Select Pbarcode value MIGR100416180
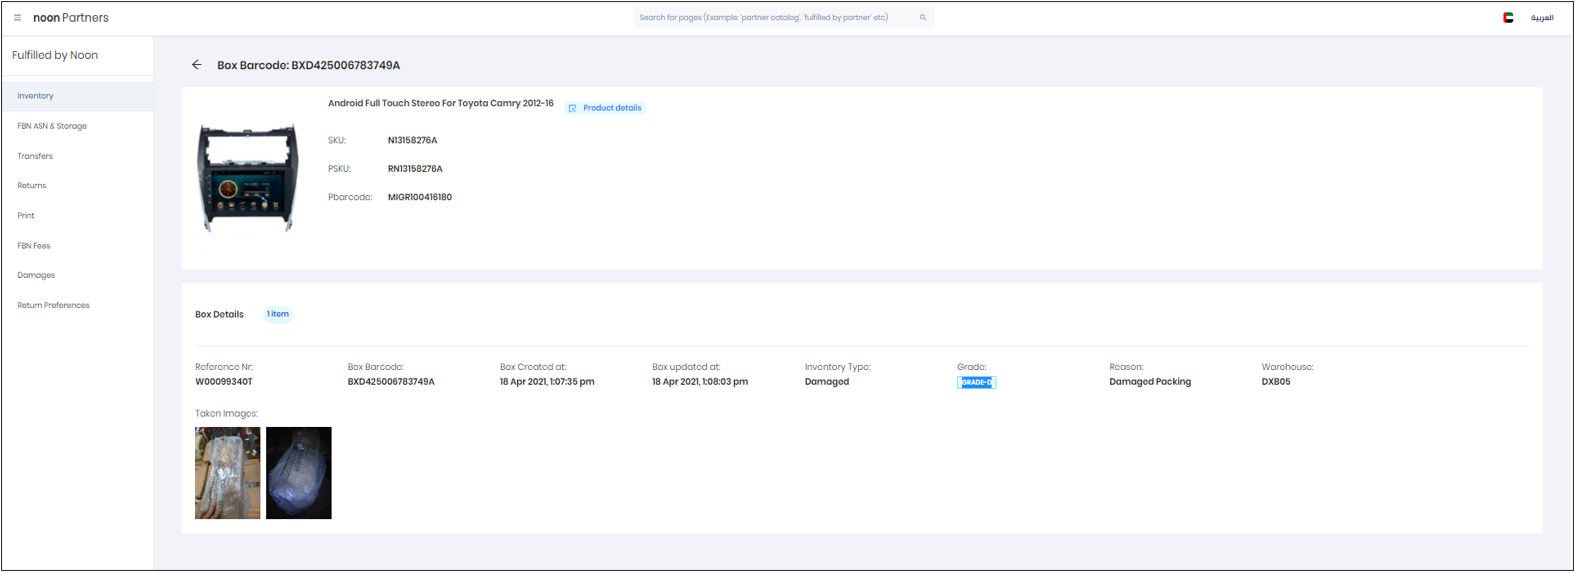Image resolution: width=1577 pixels, height=573 pixels. pyautogui.click(x=420, y=198)
